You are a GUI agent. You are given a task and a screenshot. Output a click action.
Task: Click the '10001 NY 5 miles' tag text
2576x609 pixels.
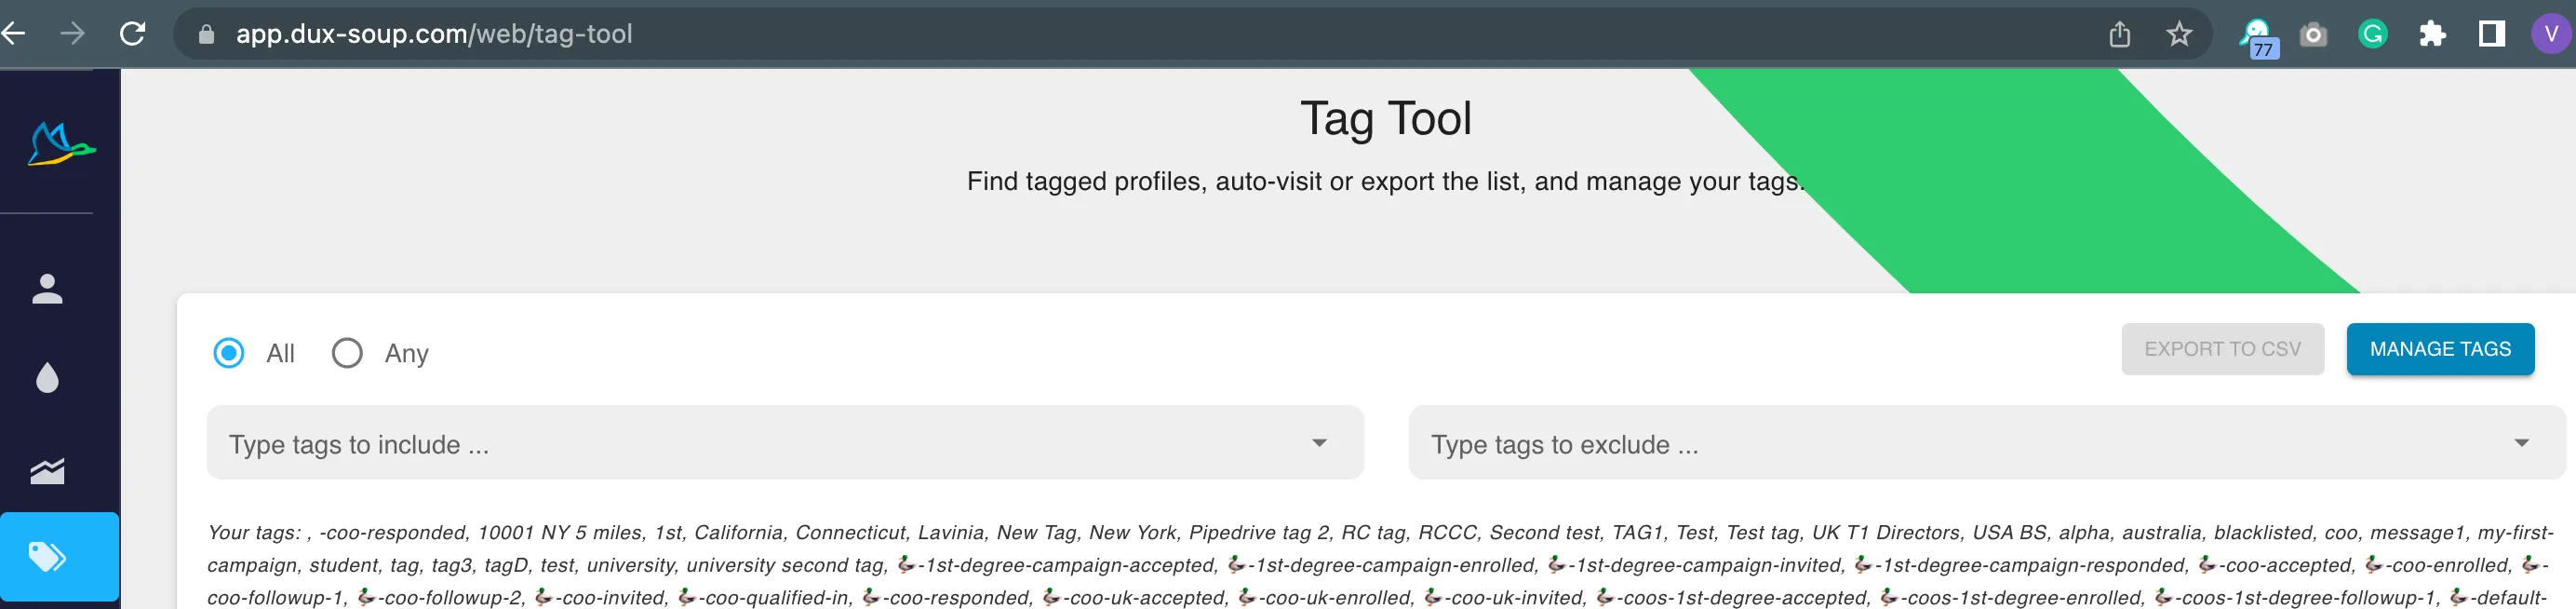click(559, 533)
